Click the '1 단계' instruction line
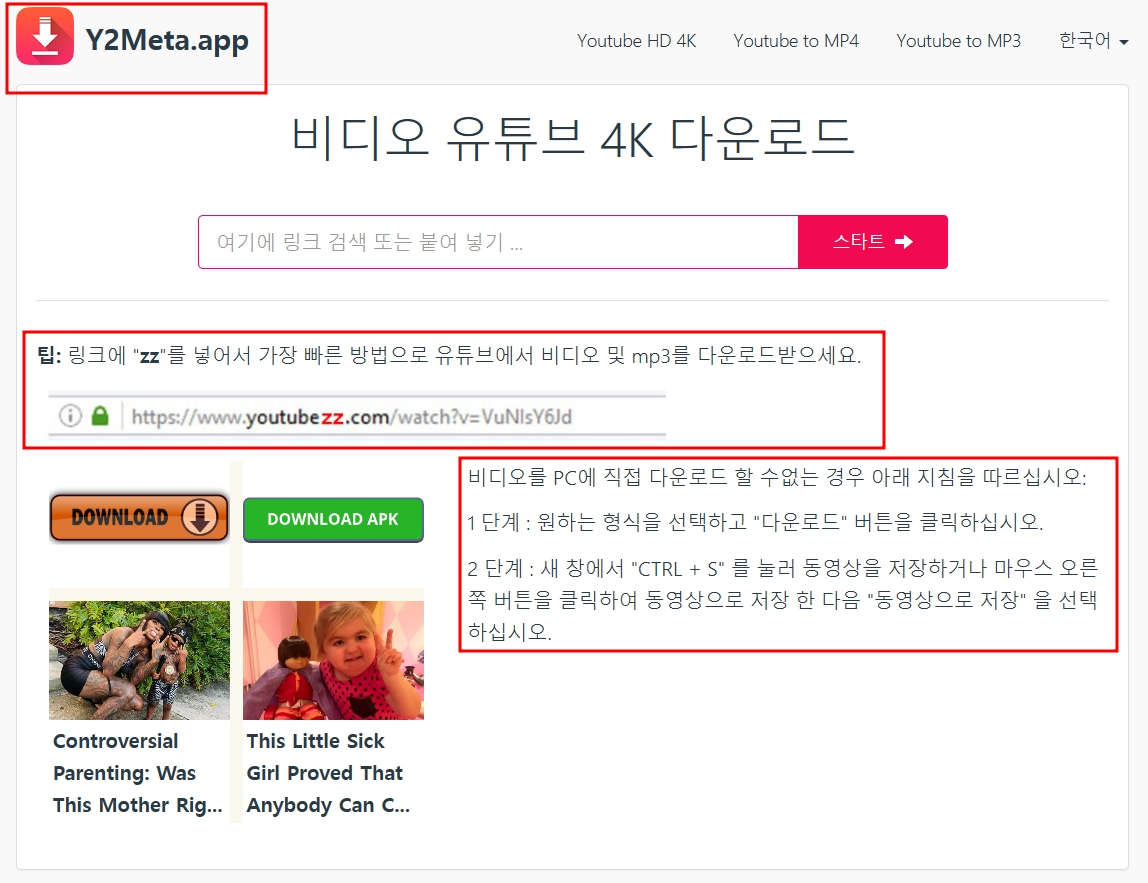Viewport: 1148px width, 883px height. (755, 522)
